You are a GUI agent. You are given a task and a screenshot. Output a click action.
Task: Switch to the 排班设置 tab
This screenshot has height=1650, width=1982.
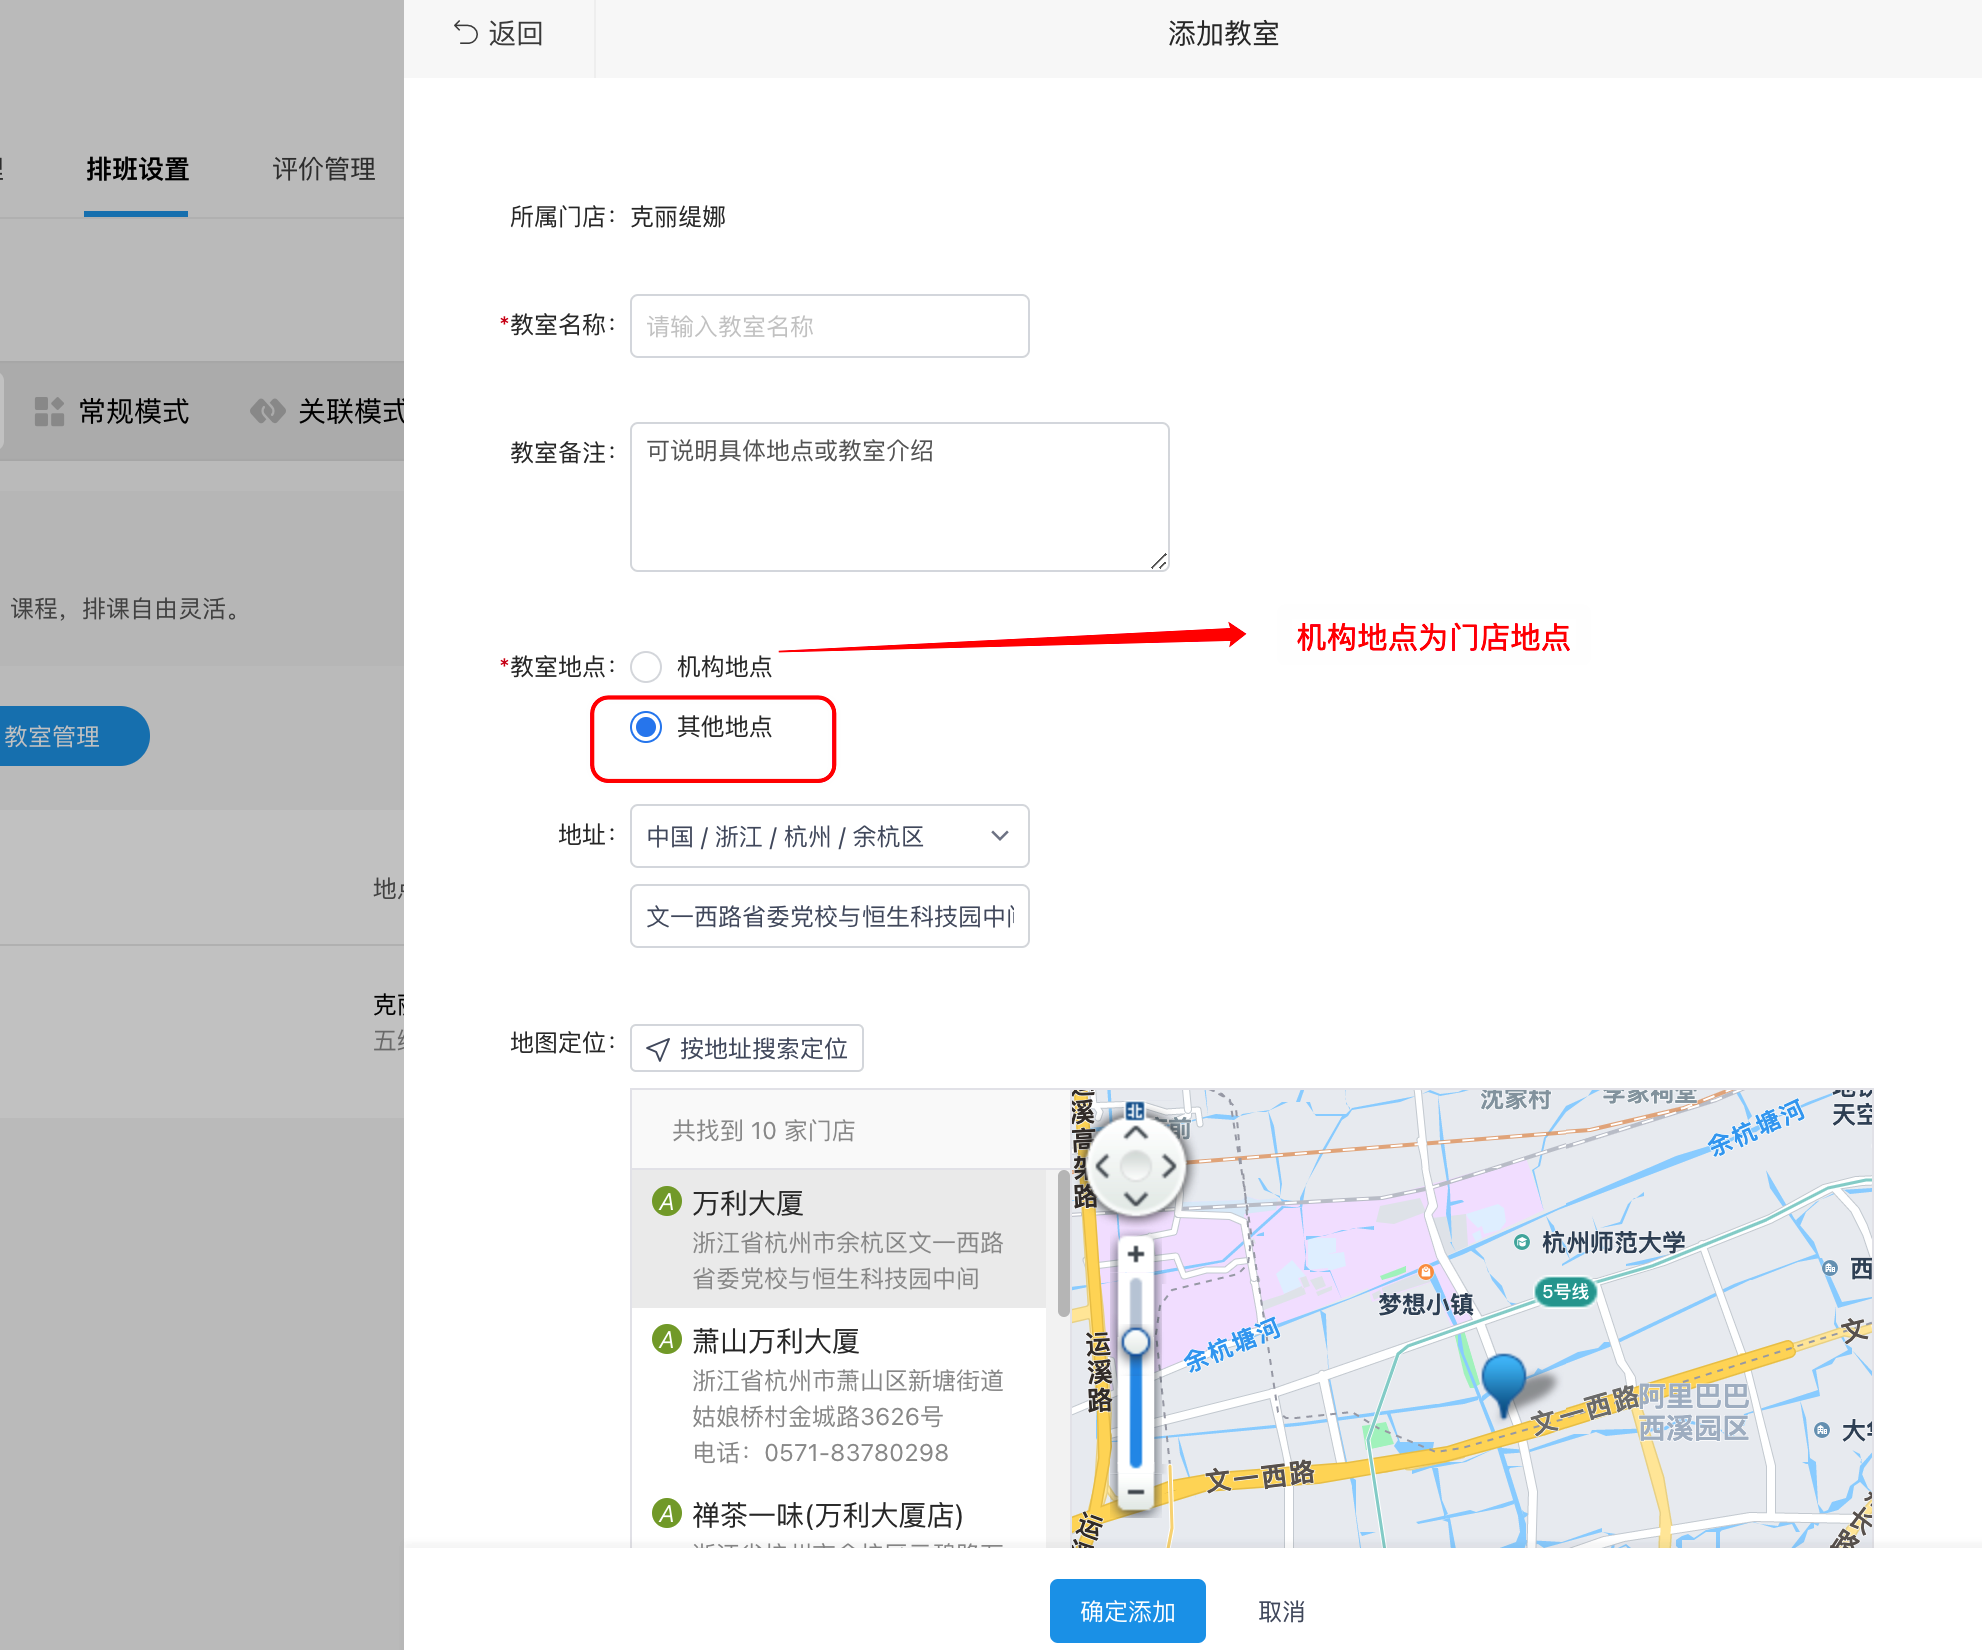point(137,169)
